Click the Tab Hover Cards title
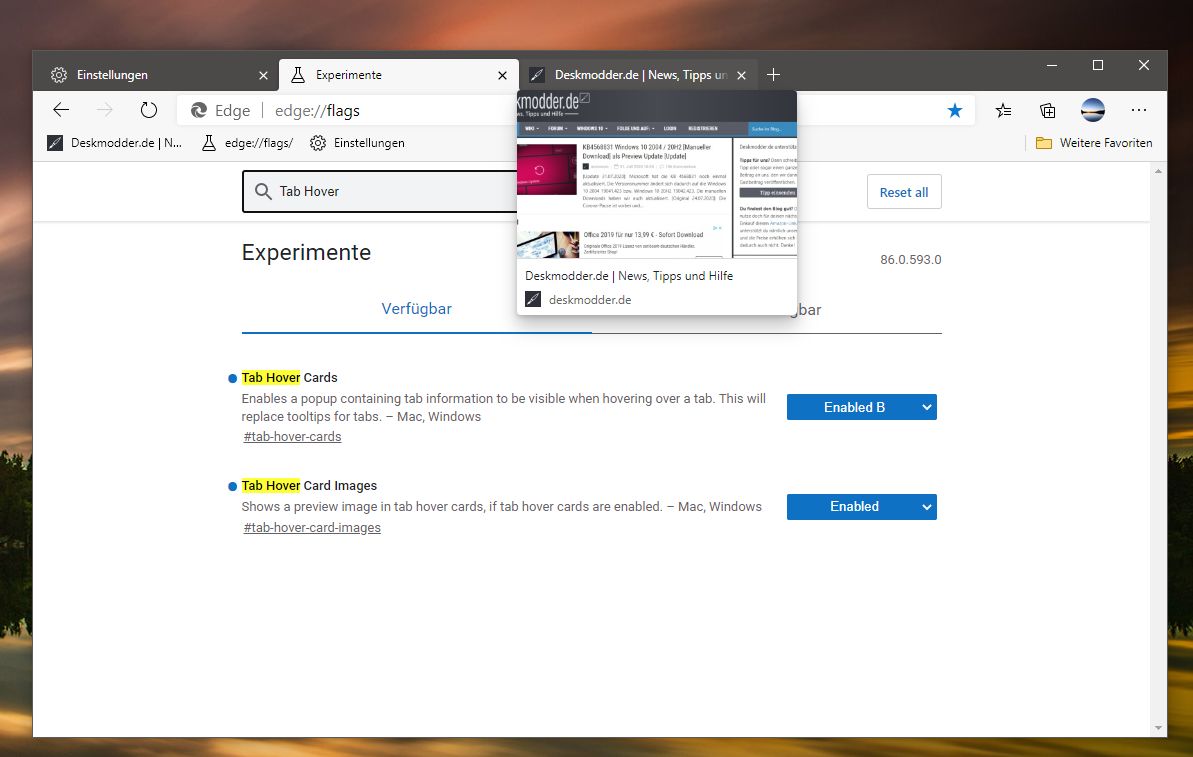The image size is (1193, 757). [289, 377]
